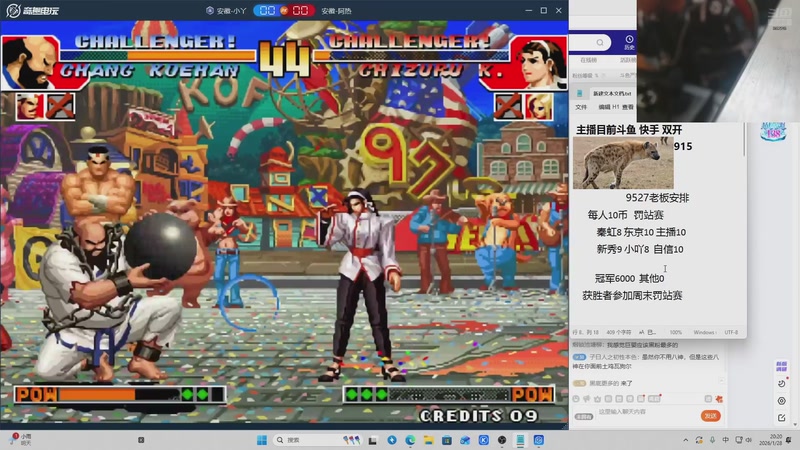This screenshot has height=450, width=800.
Task: Show hidden tray icons chevron
Action: pyautogui.click(x=686, y=440)
